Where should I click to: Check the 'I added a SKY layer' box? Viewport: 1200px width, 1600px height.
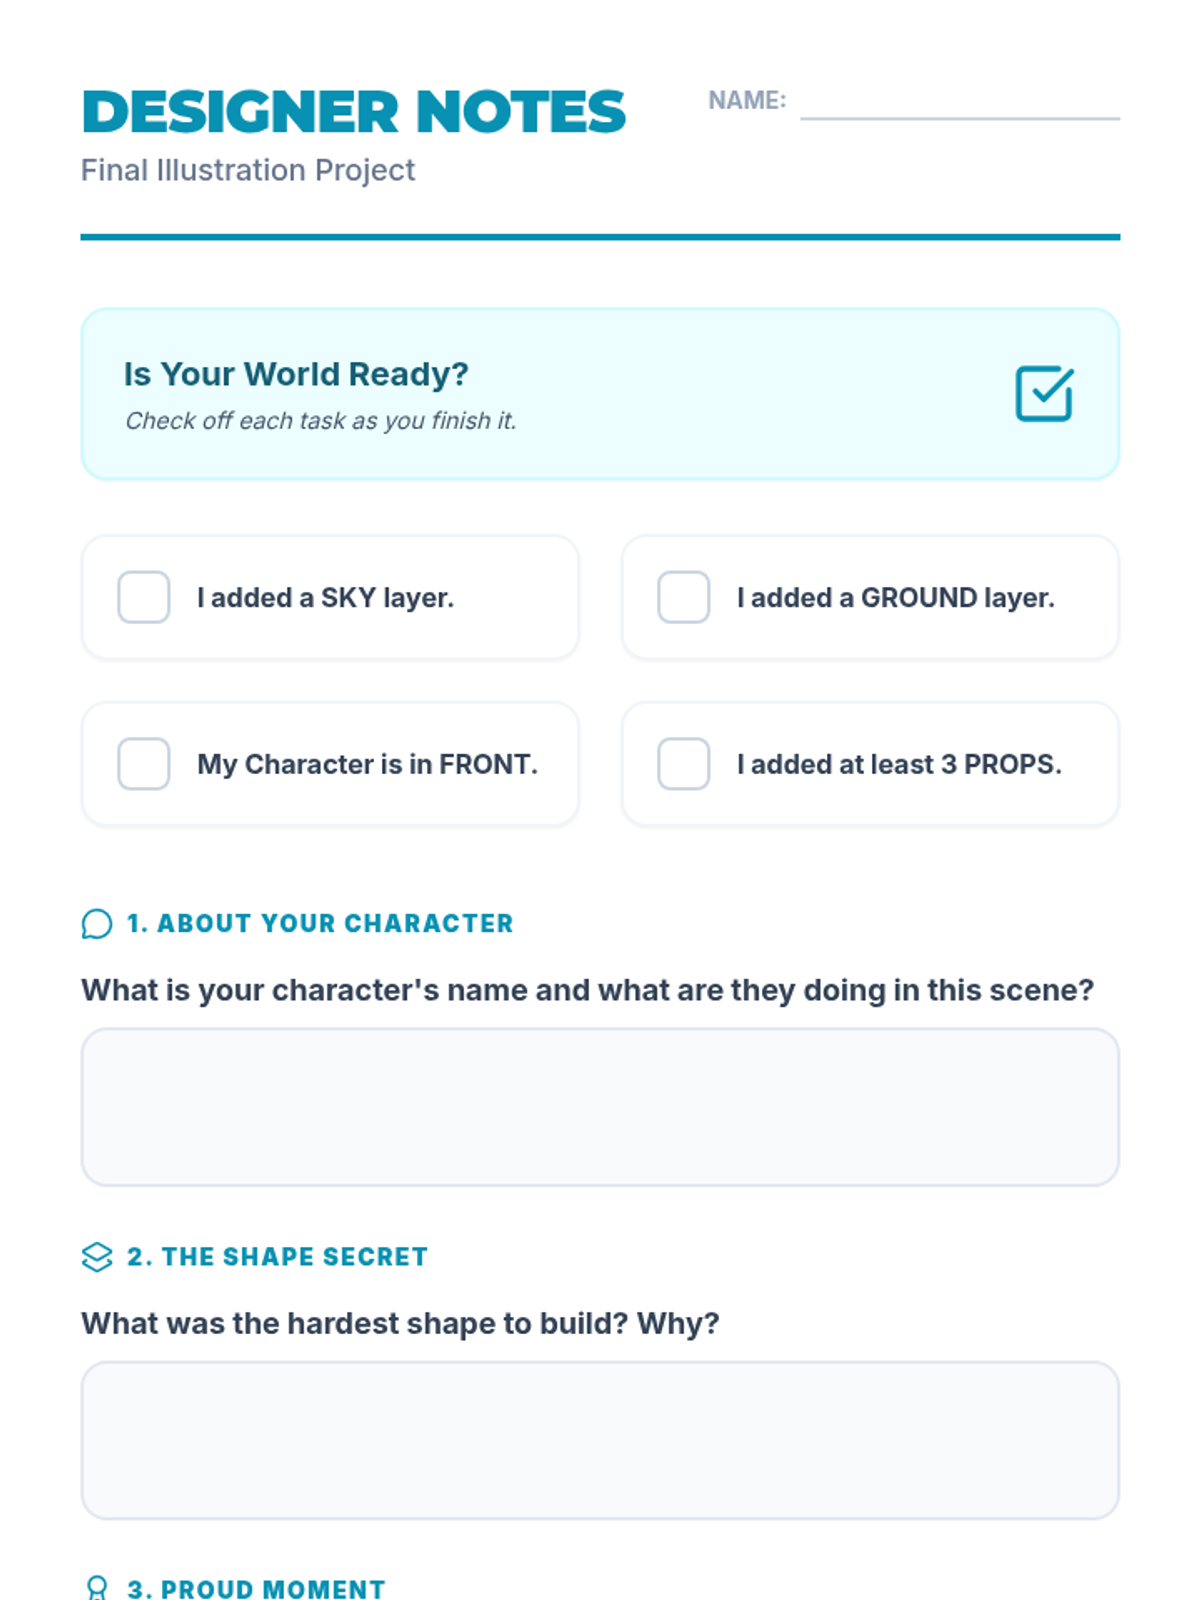tap(144, 598)
